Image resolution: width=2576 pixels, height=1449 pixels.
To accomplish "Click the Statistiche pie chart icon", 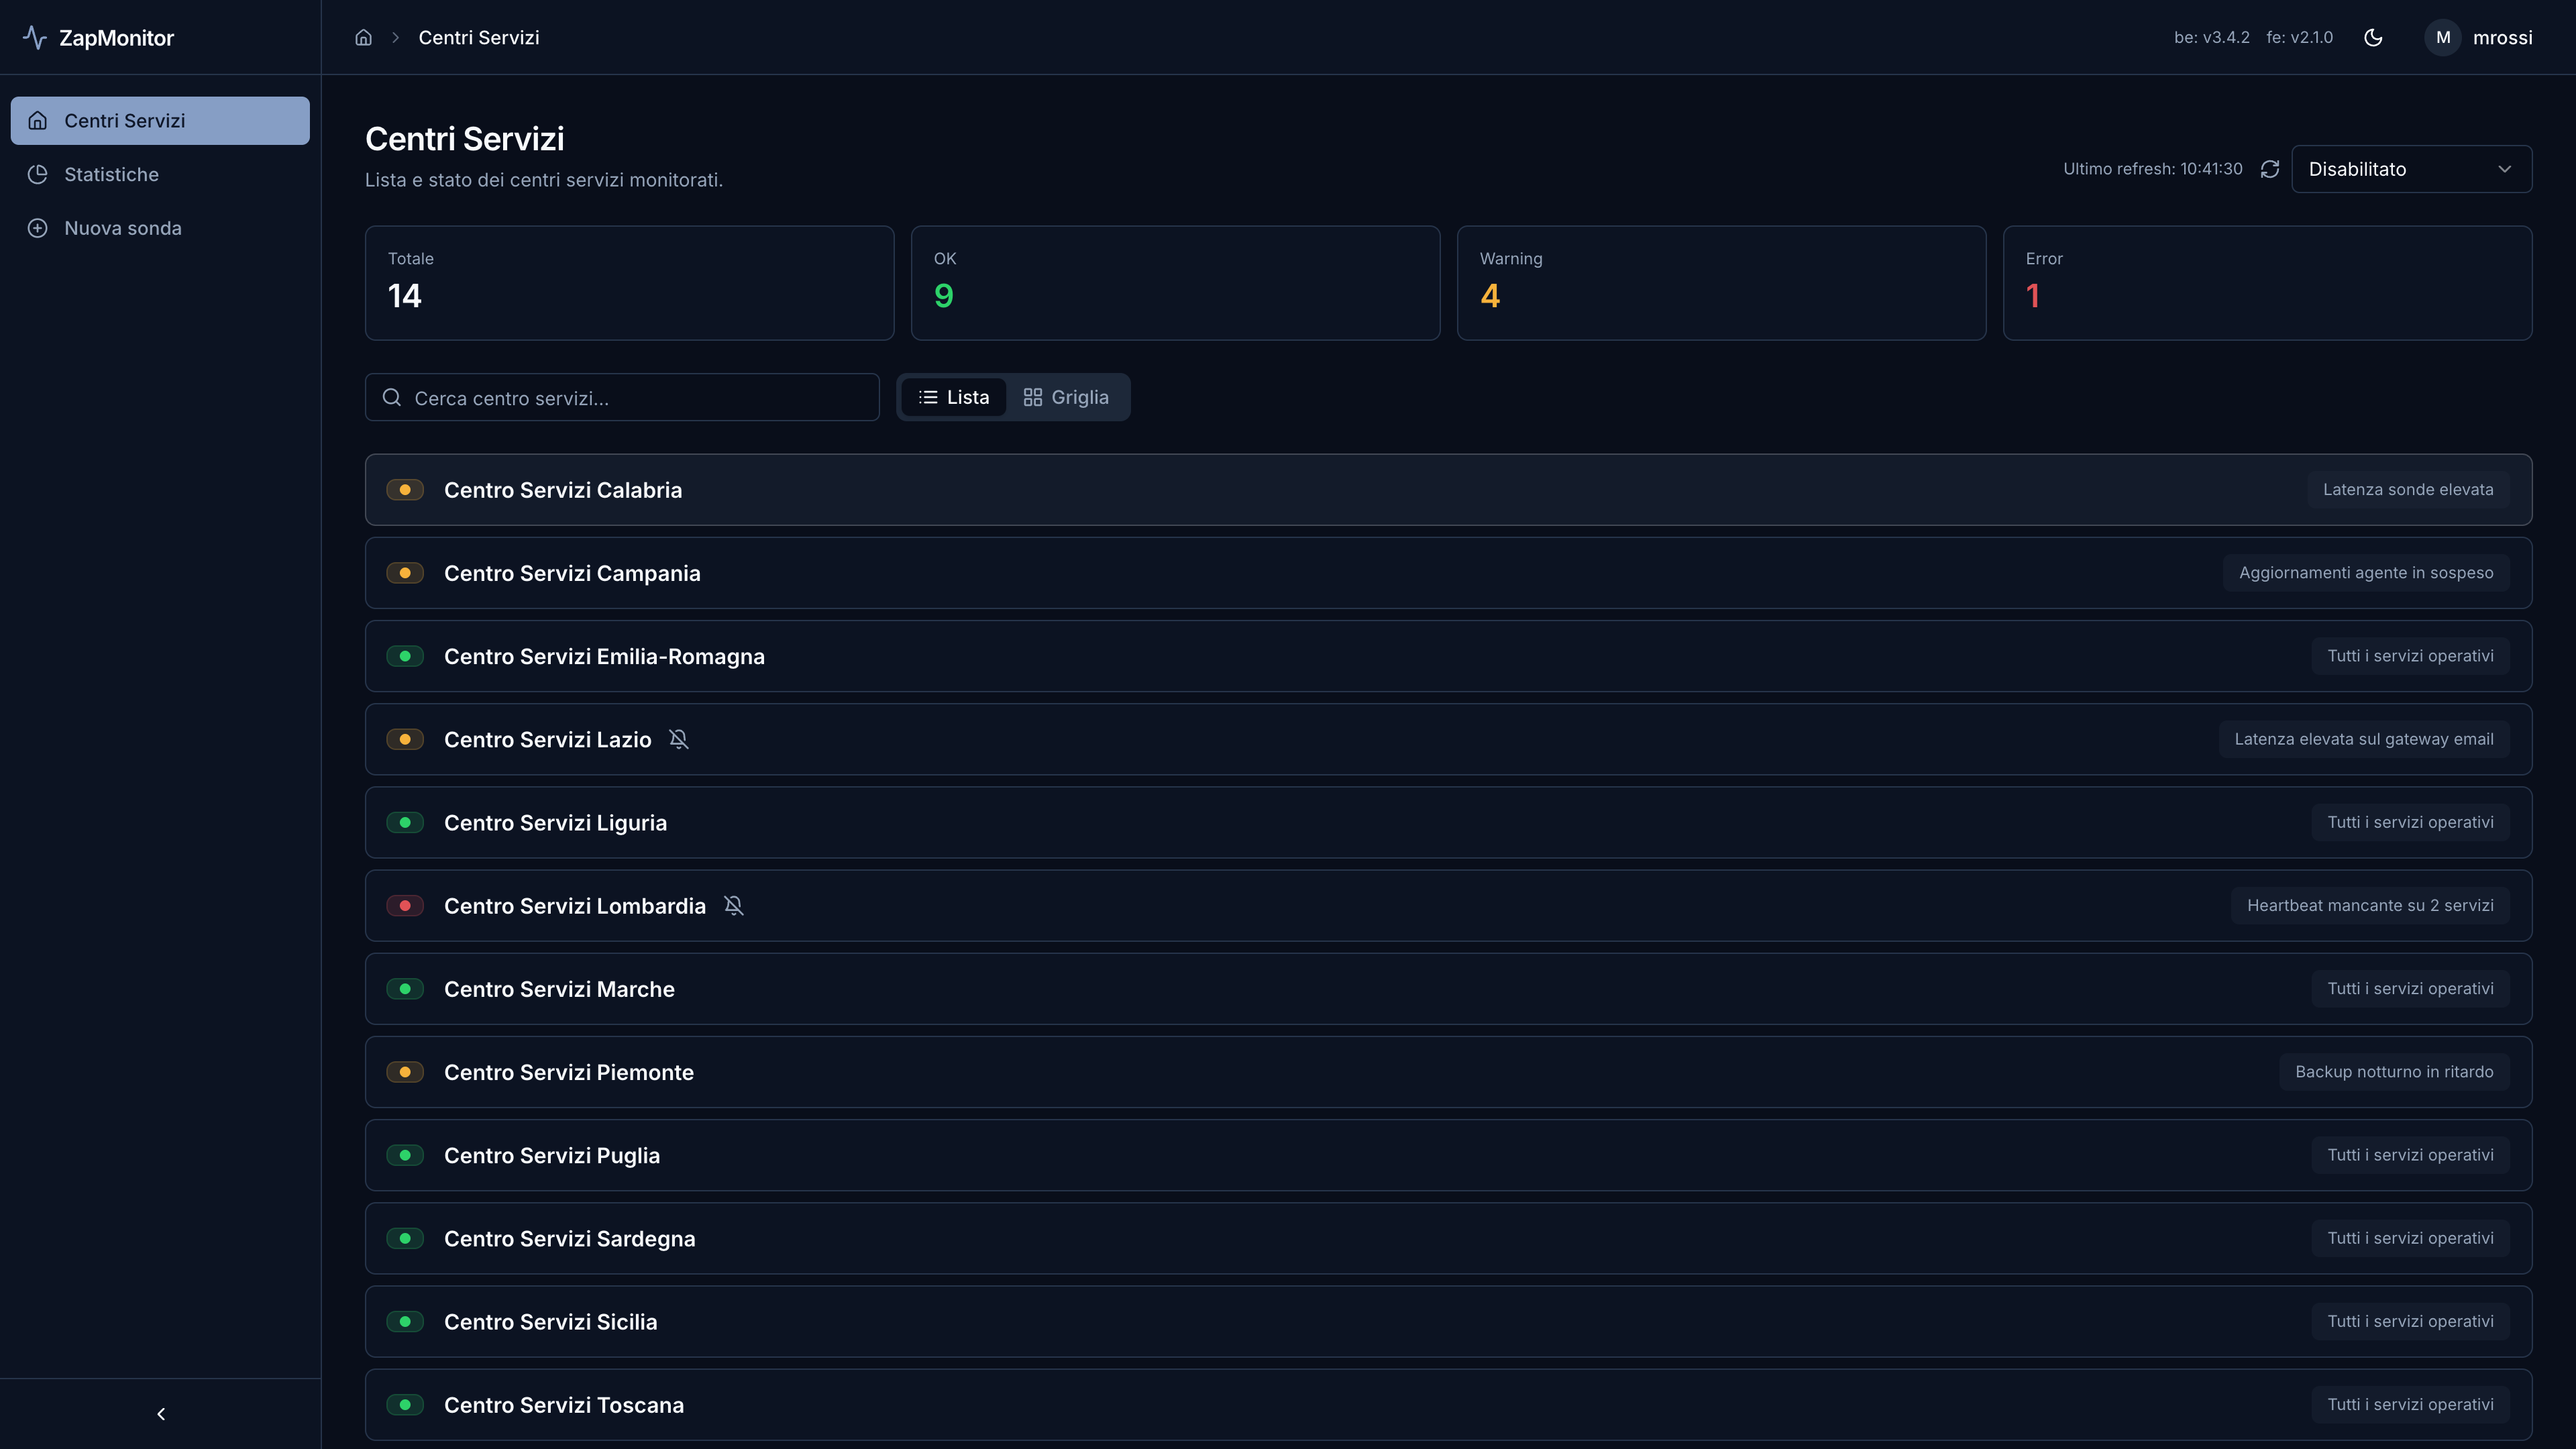I will (38, 175).
